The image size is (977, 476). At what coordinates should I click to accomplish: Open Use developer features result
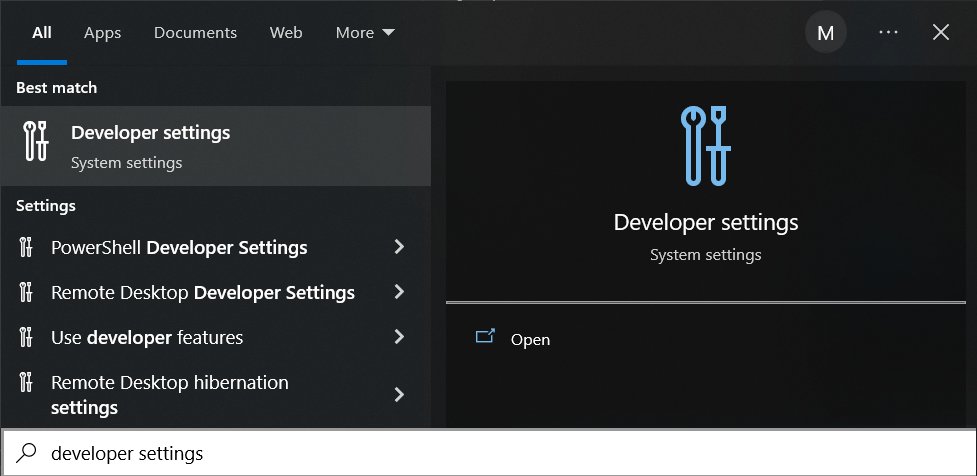pos(216,337)
